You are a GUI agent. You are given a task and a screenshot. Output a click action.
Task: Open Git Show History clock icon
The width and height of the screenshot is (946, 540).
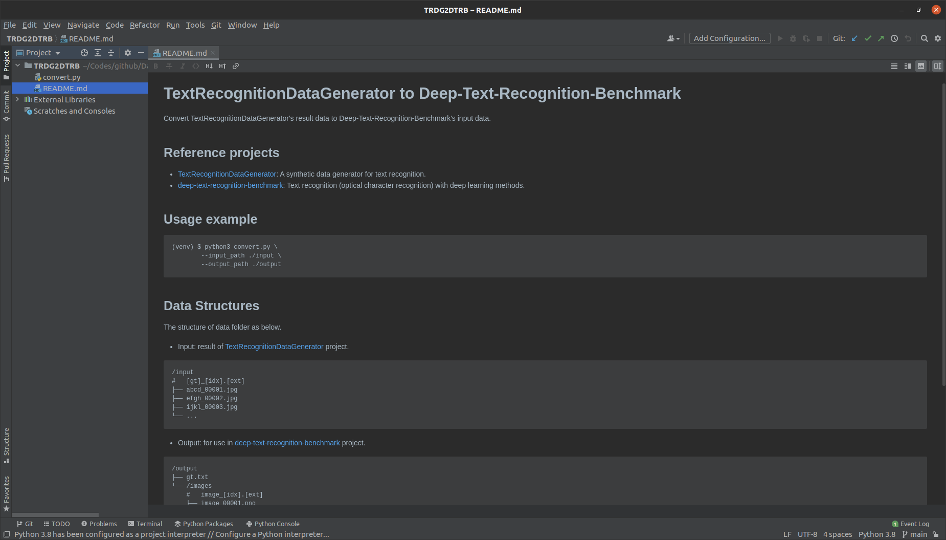point(895,39)
